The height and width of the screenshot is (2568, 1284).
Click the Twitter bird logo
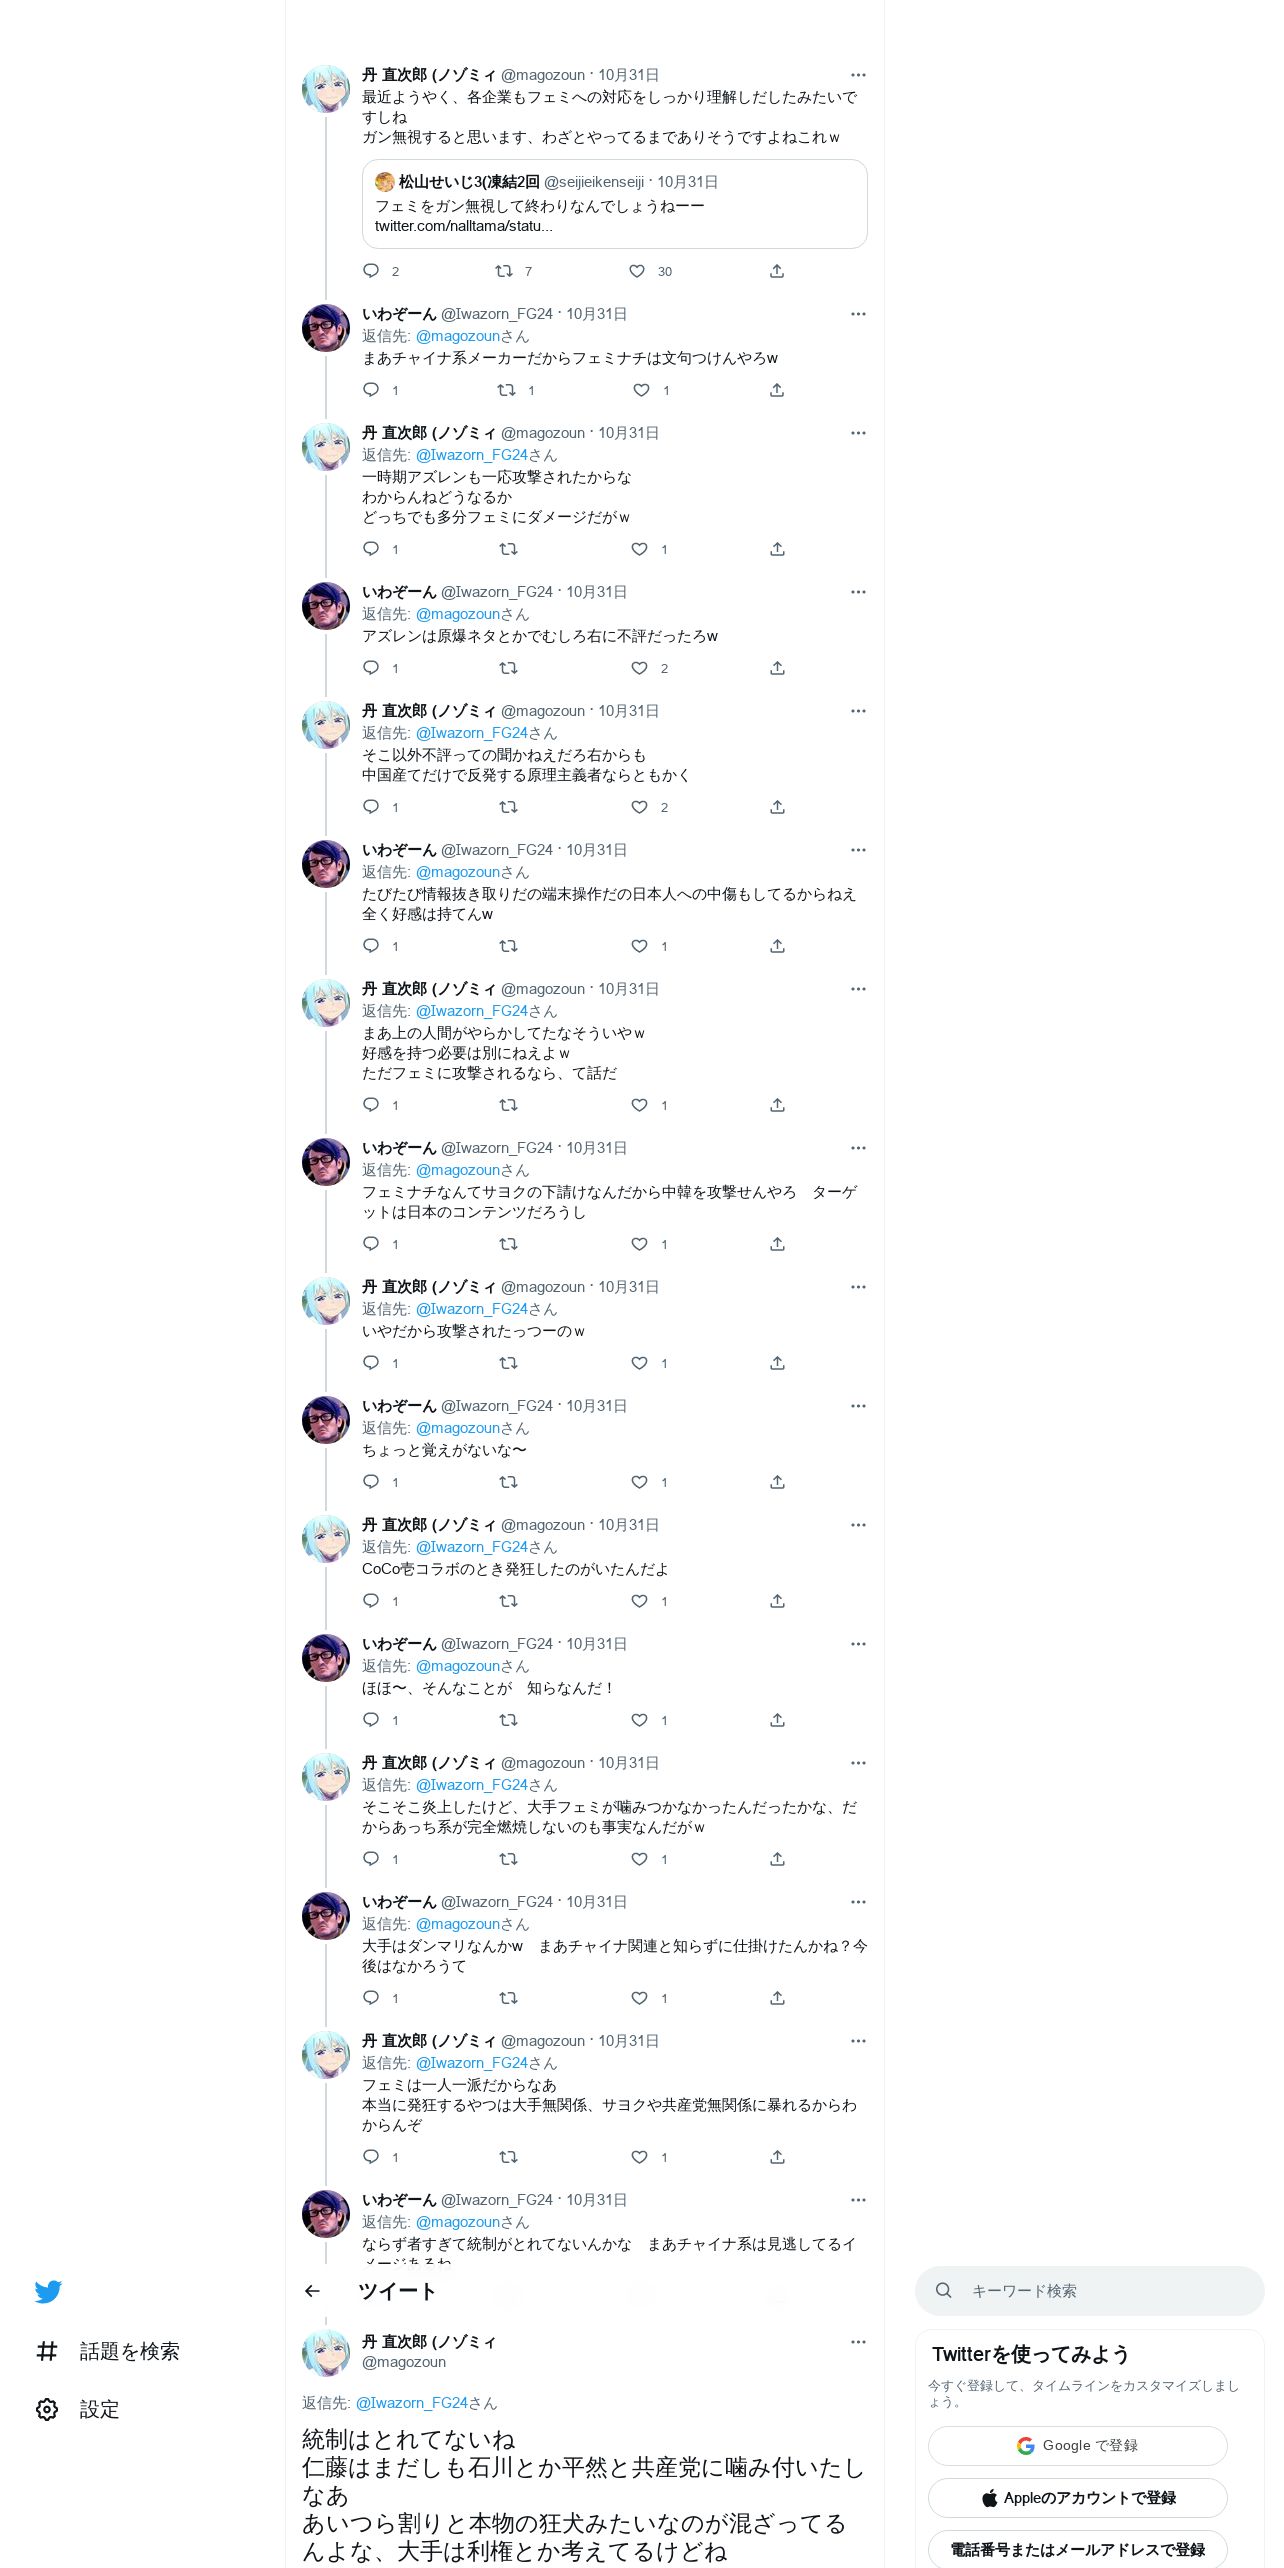(48, 2291)
